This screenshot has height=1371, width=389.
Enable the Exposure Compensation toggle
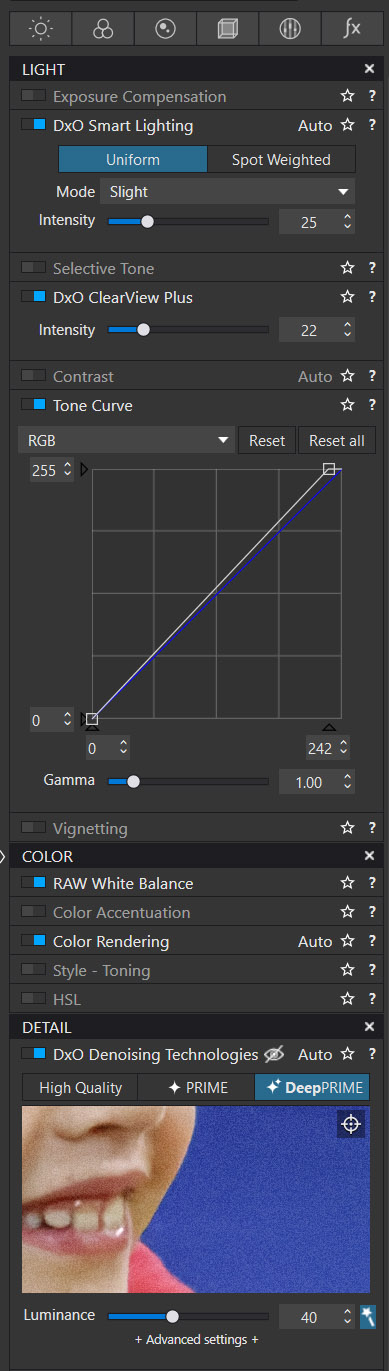coord(34,97)
